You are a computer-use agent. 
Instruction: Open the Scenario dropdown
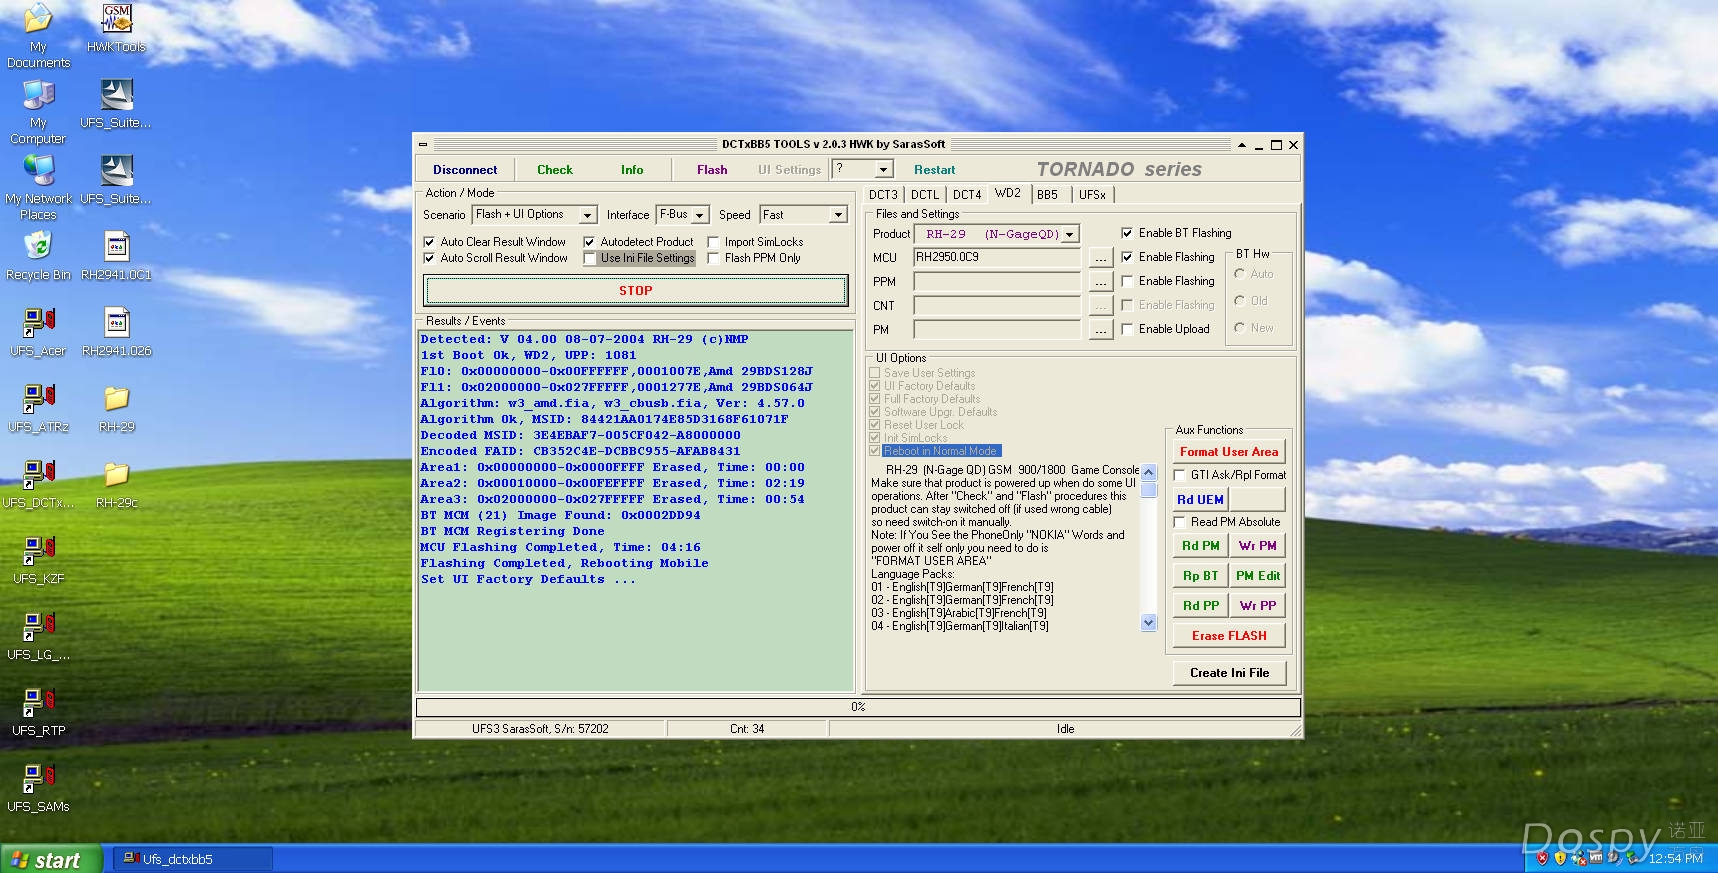pyautogui.click(x=588, y=215)
